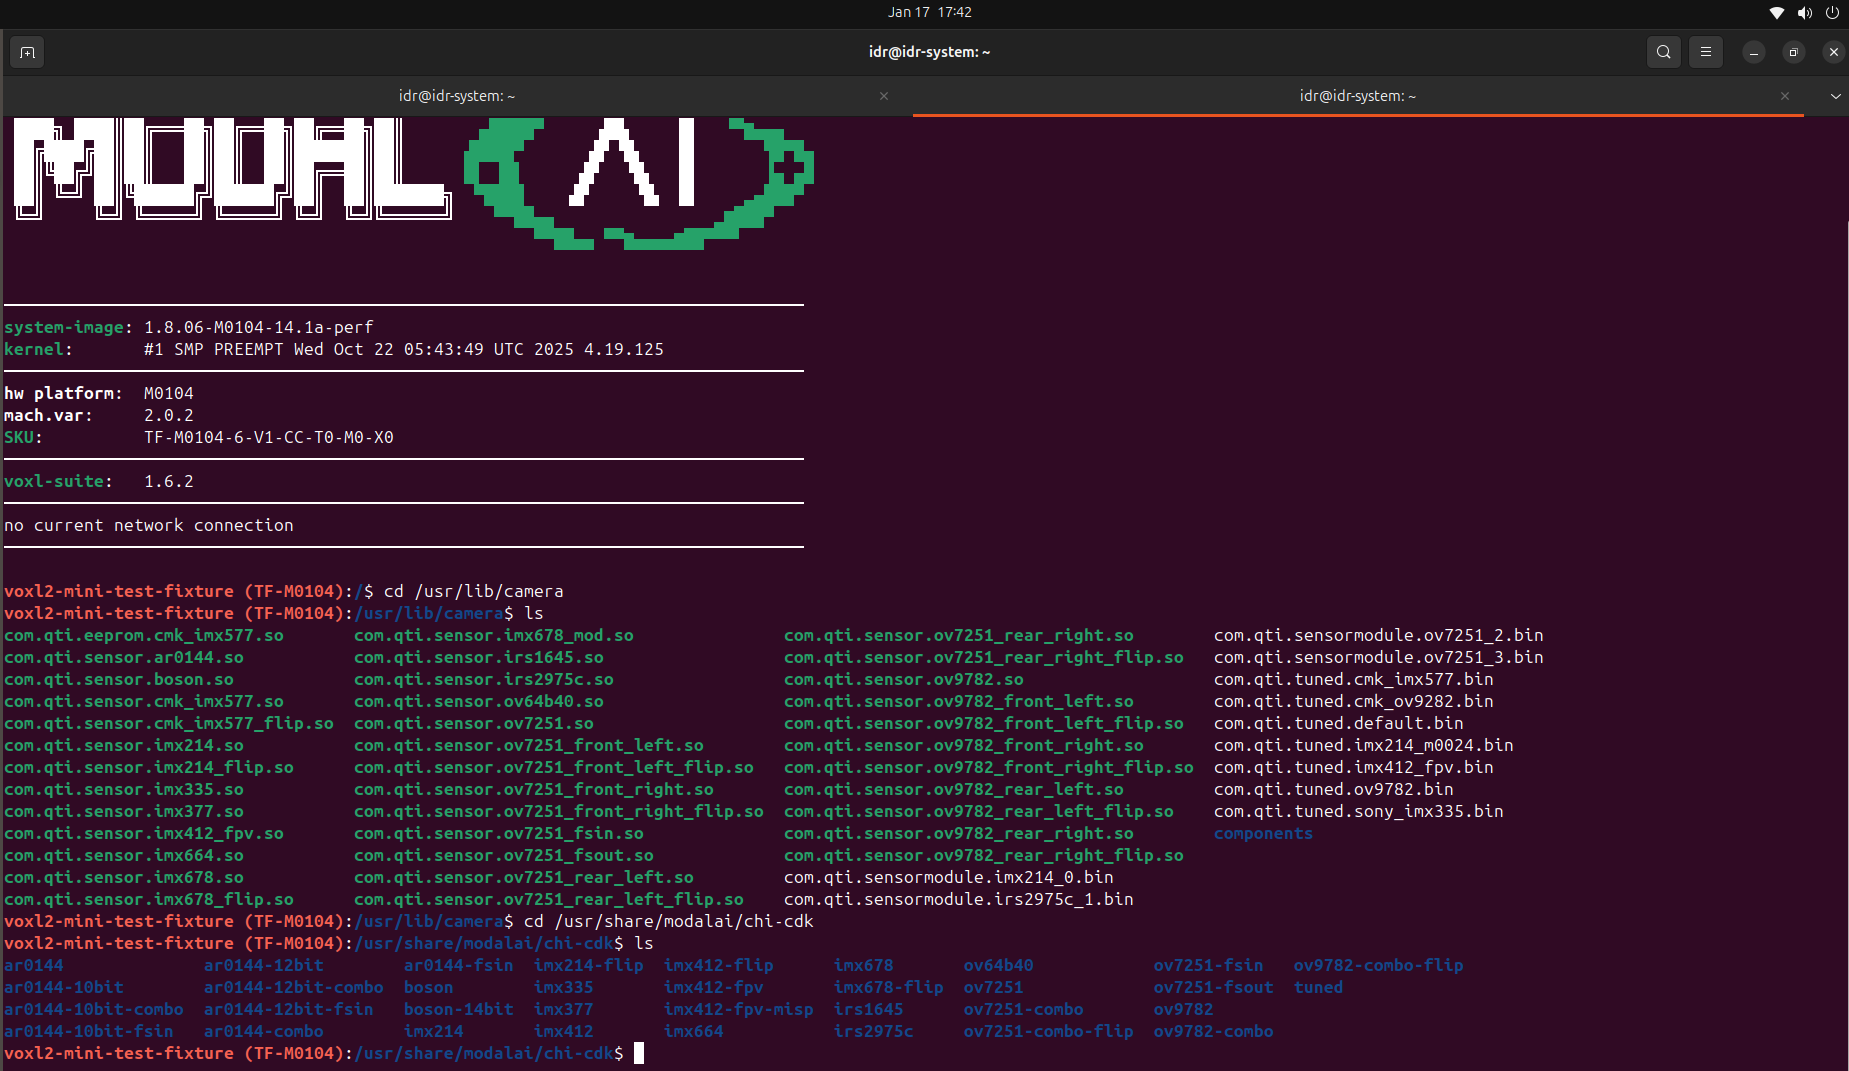Click the blinking cursor at the prompt
This screenshot has height=1071, width=1849.
pyautogui.click(x=639, y=1053)
